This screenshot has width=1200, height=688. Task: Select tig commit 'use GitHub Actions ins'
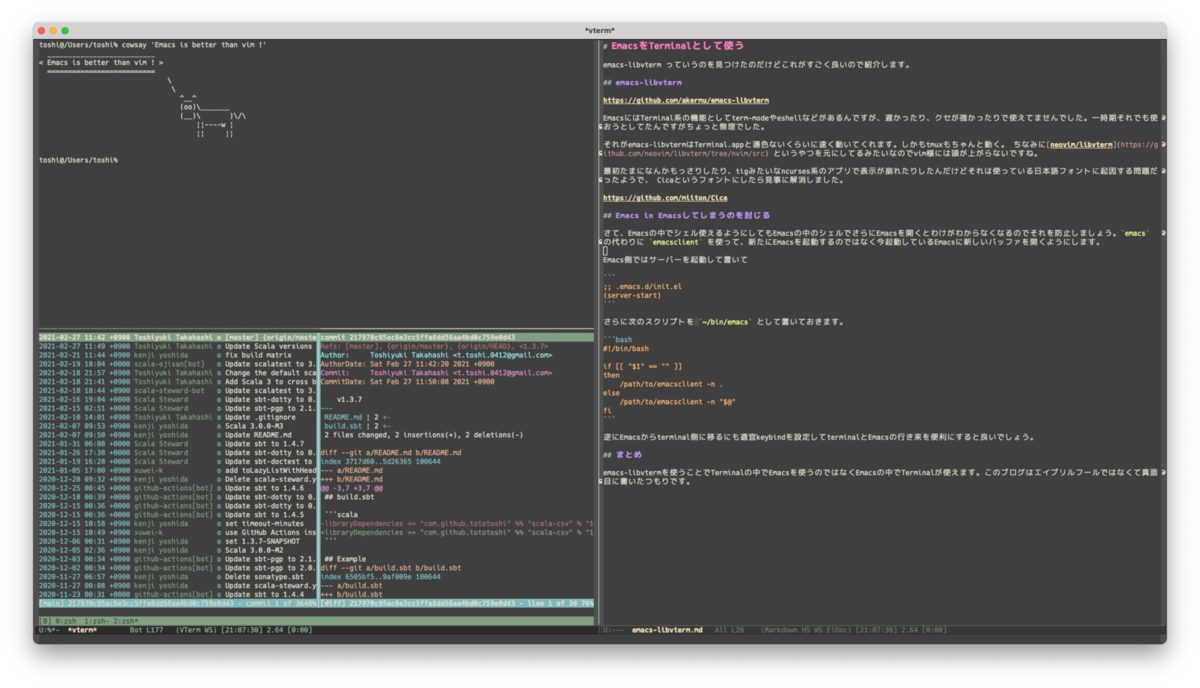pyautogui.click(x=178, y=533)
